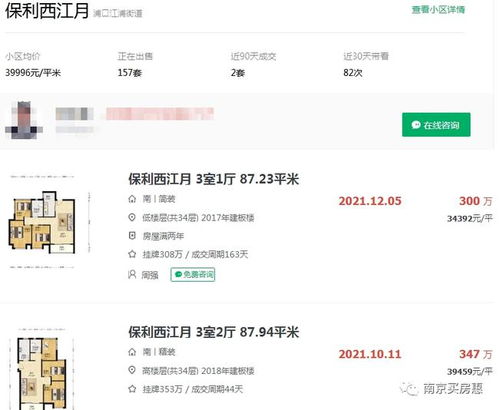Screen dimensions: 499x410
Task: Click the chat bubble icon in 在线咨询
Action: [416, 125]
